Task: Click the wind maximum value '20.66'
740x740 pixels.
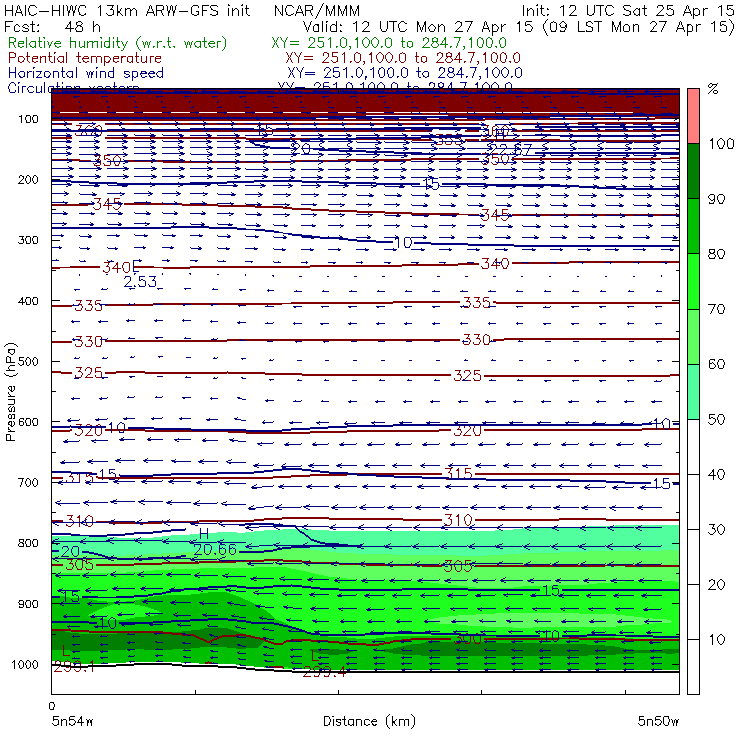Action: pos(215,549)
